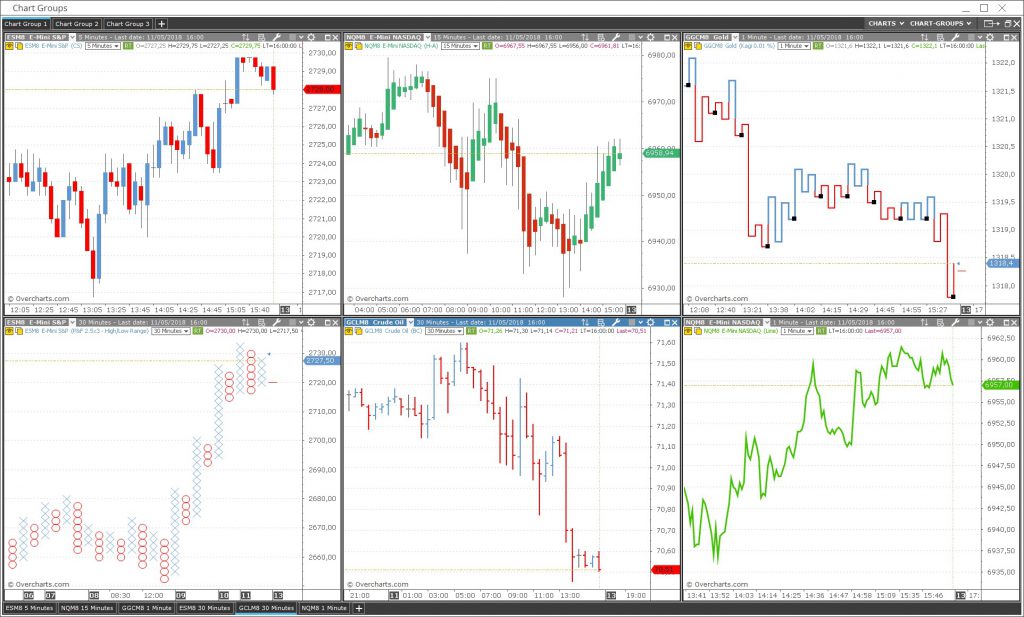The width and height of the screenshot is (1024, 617).
Task: Select the GCLM8 30 Minutes tab at the bottom
Action: (x=262, y=606)
